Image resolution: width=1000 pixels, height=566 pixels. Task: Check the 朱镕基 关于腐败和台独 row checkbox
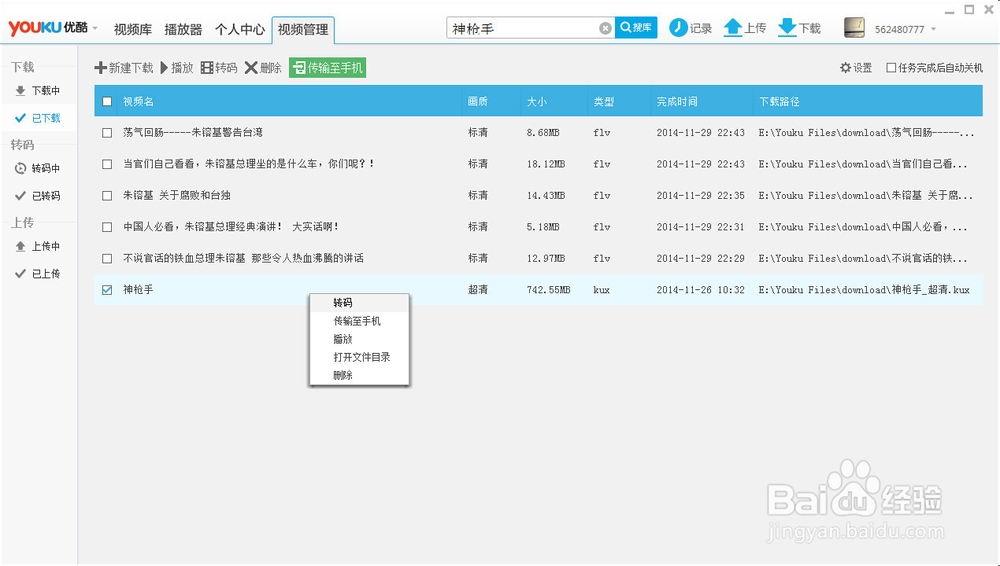tap(107, 195)
